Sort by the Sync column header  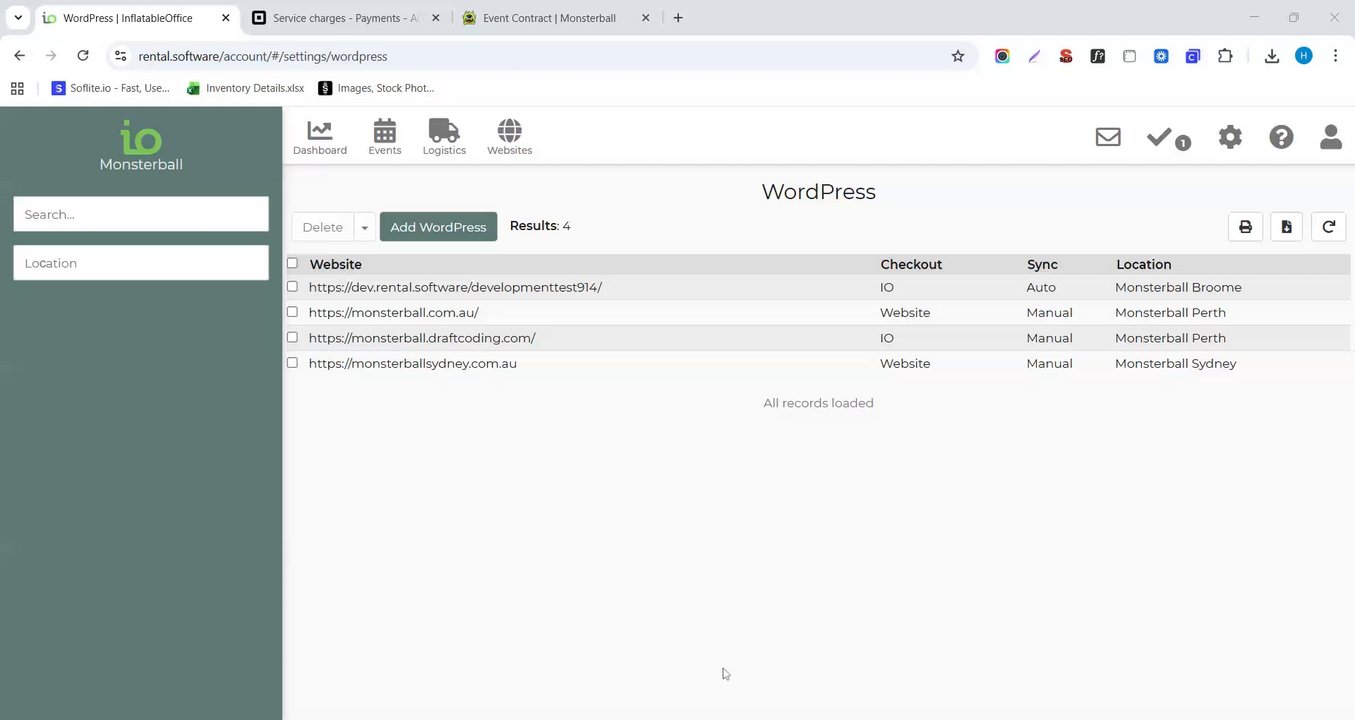coord(1042,264)
